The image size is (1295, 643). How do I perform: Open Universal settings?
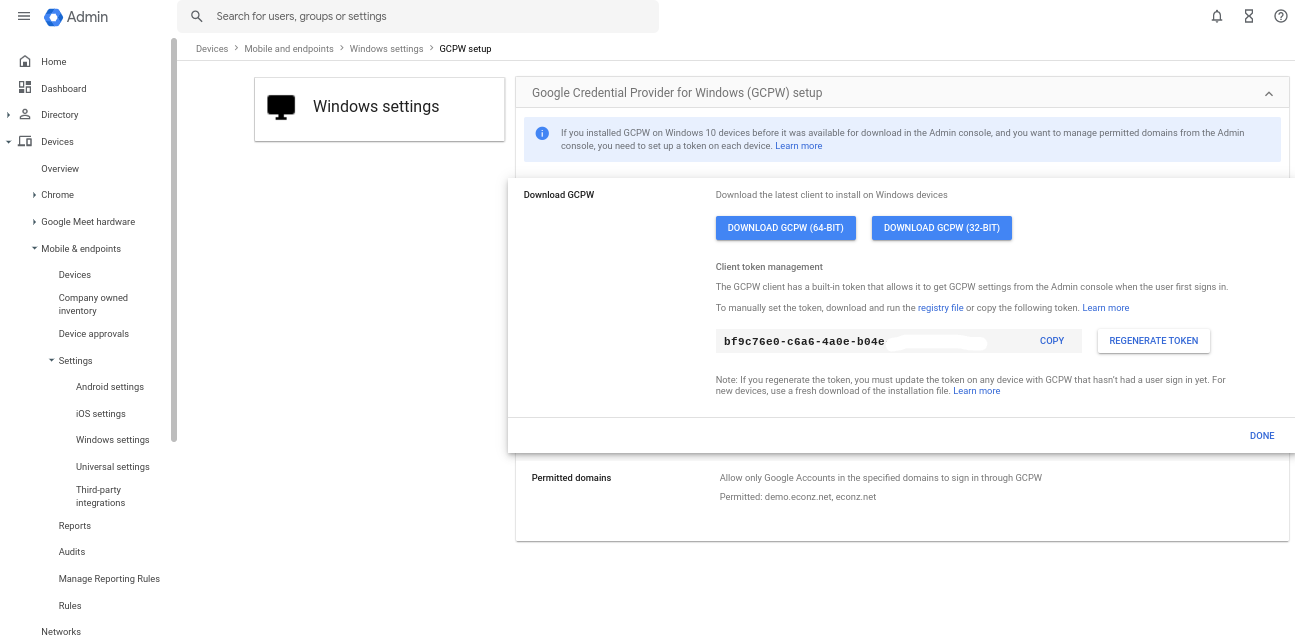[113, 467]
